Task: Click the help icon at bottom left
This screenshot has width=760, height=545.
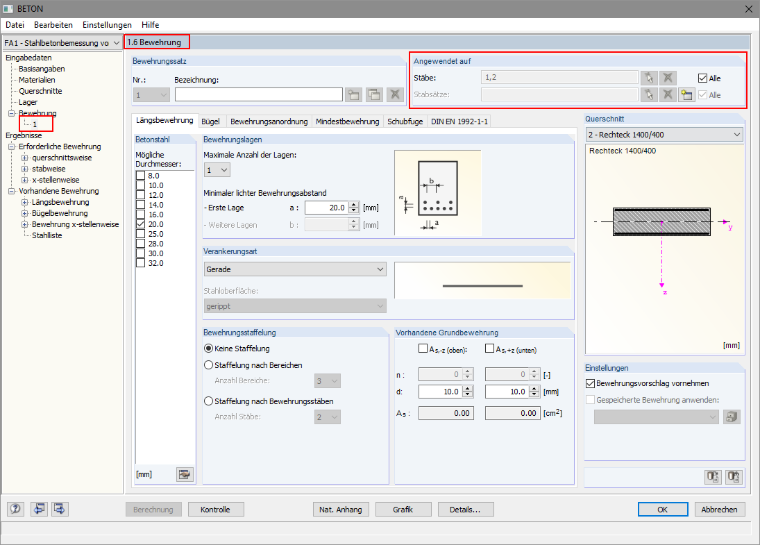Action: [16, 509]
